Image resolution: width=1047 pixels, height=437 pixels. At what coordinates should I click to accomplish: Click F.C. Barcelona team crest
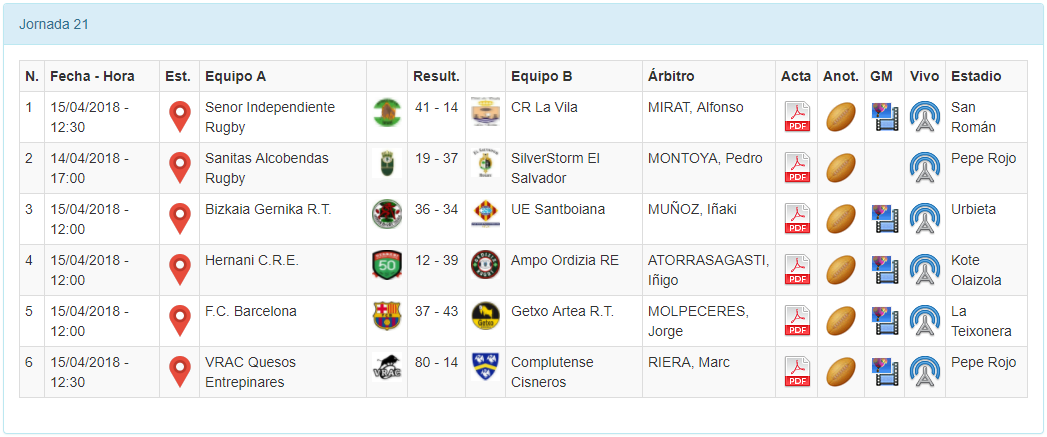pyautogui.click(x=386, y=316)
